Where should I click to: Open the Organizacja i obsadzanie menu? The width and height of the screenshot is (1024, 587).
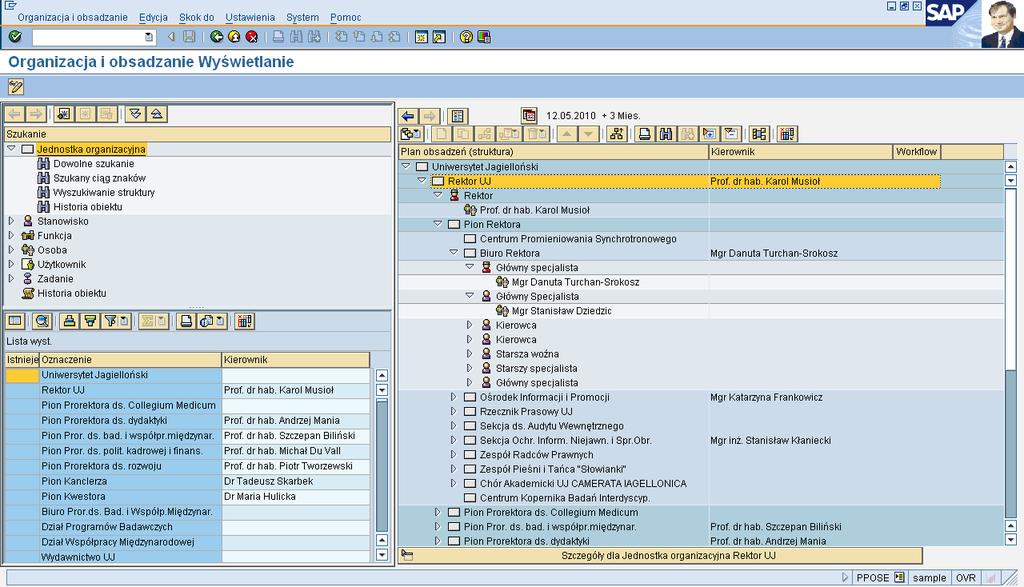pos(72,18)
